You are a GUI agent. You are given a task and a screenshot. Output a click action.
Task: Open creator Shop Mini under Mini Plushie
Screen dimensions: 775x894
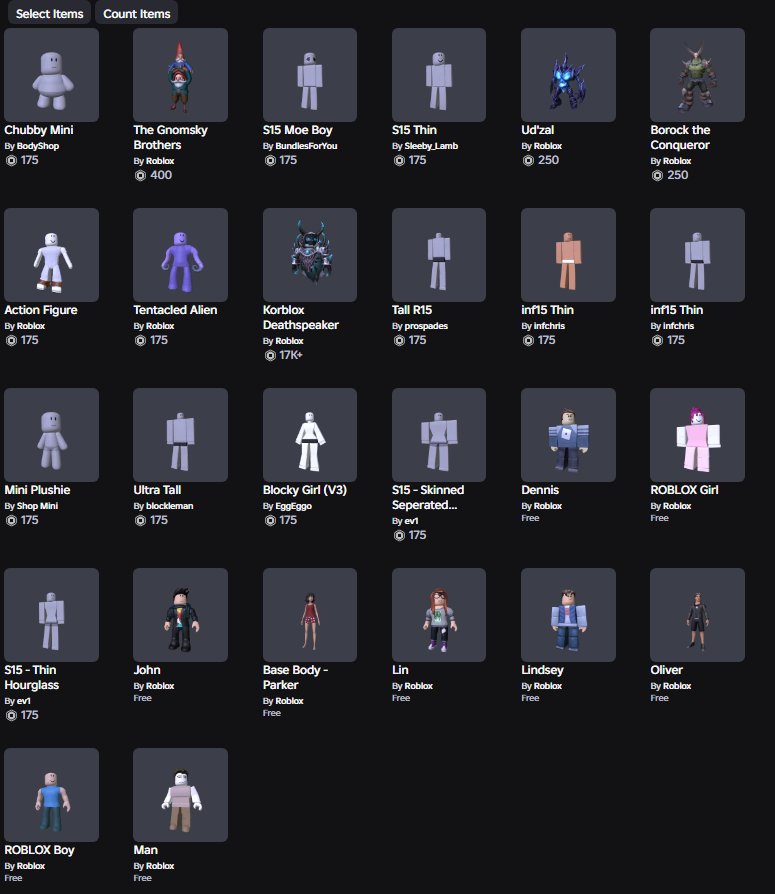coord(37,506)
